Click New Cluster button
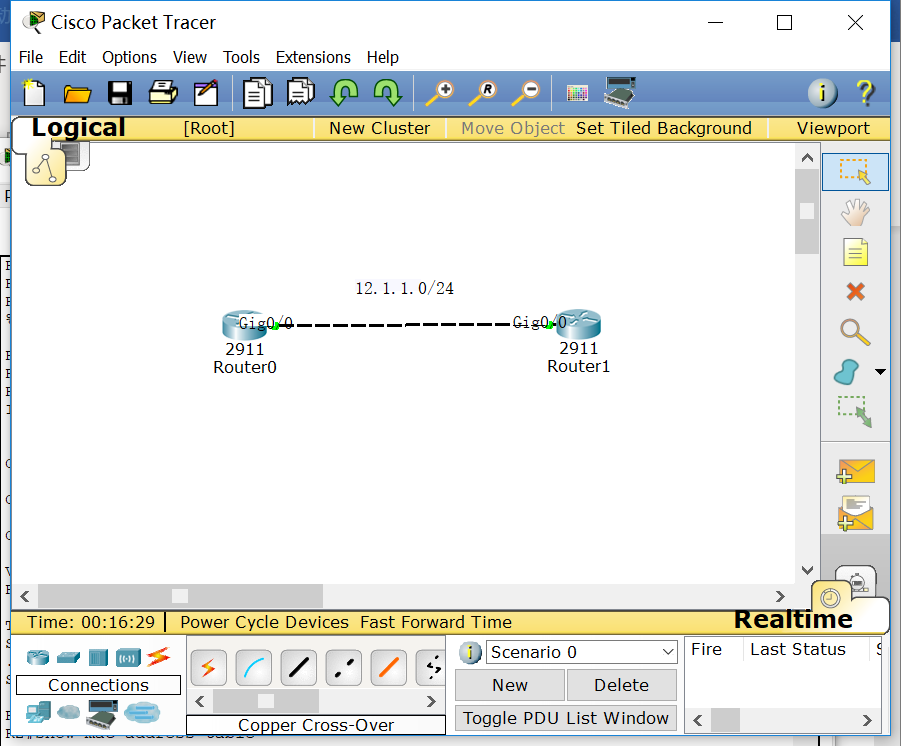Screen dimensions: 901x746 click(x=379, y=128)
